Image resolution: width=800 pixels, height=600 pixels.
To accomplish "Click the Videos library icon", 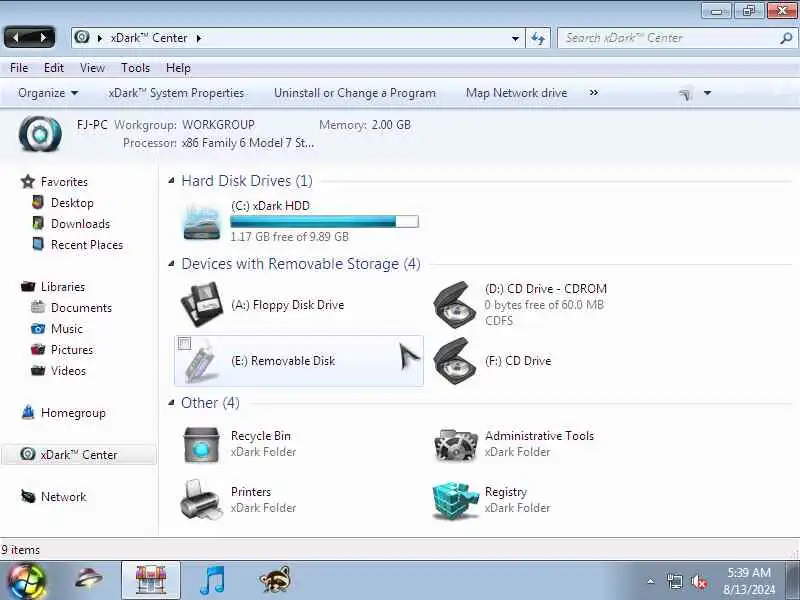I will (x=38, y=370).
